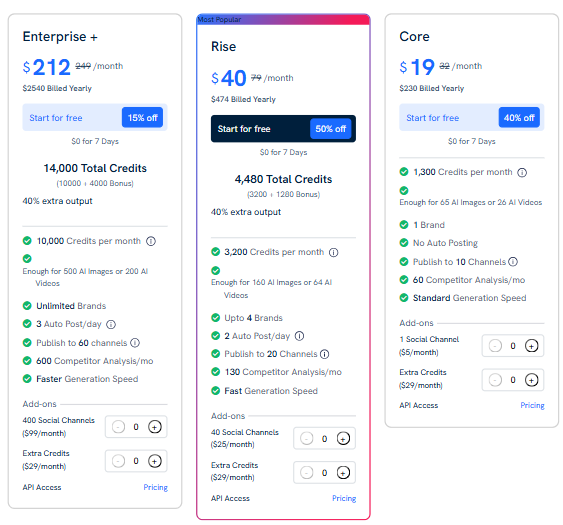Click the Most Popular banner label
This screenshot has width=563, height=525.
(x=219, y=19)
